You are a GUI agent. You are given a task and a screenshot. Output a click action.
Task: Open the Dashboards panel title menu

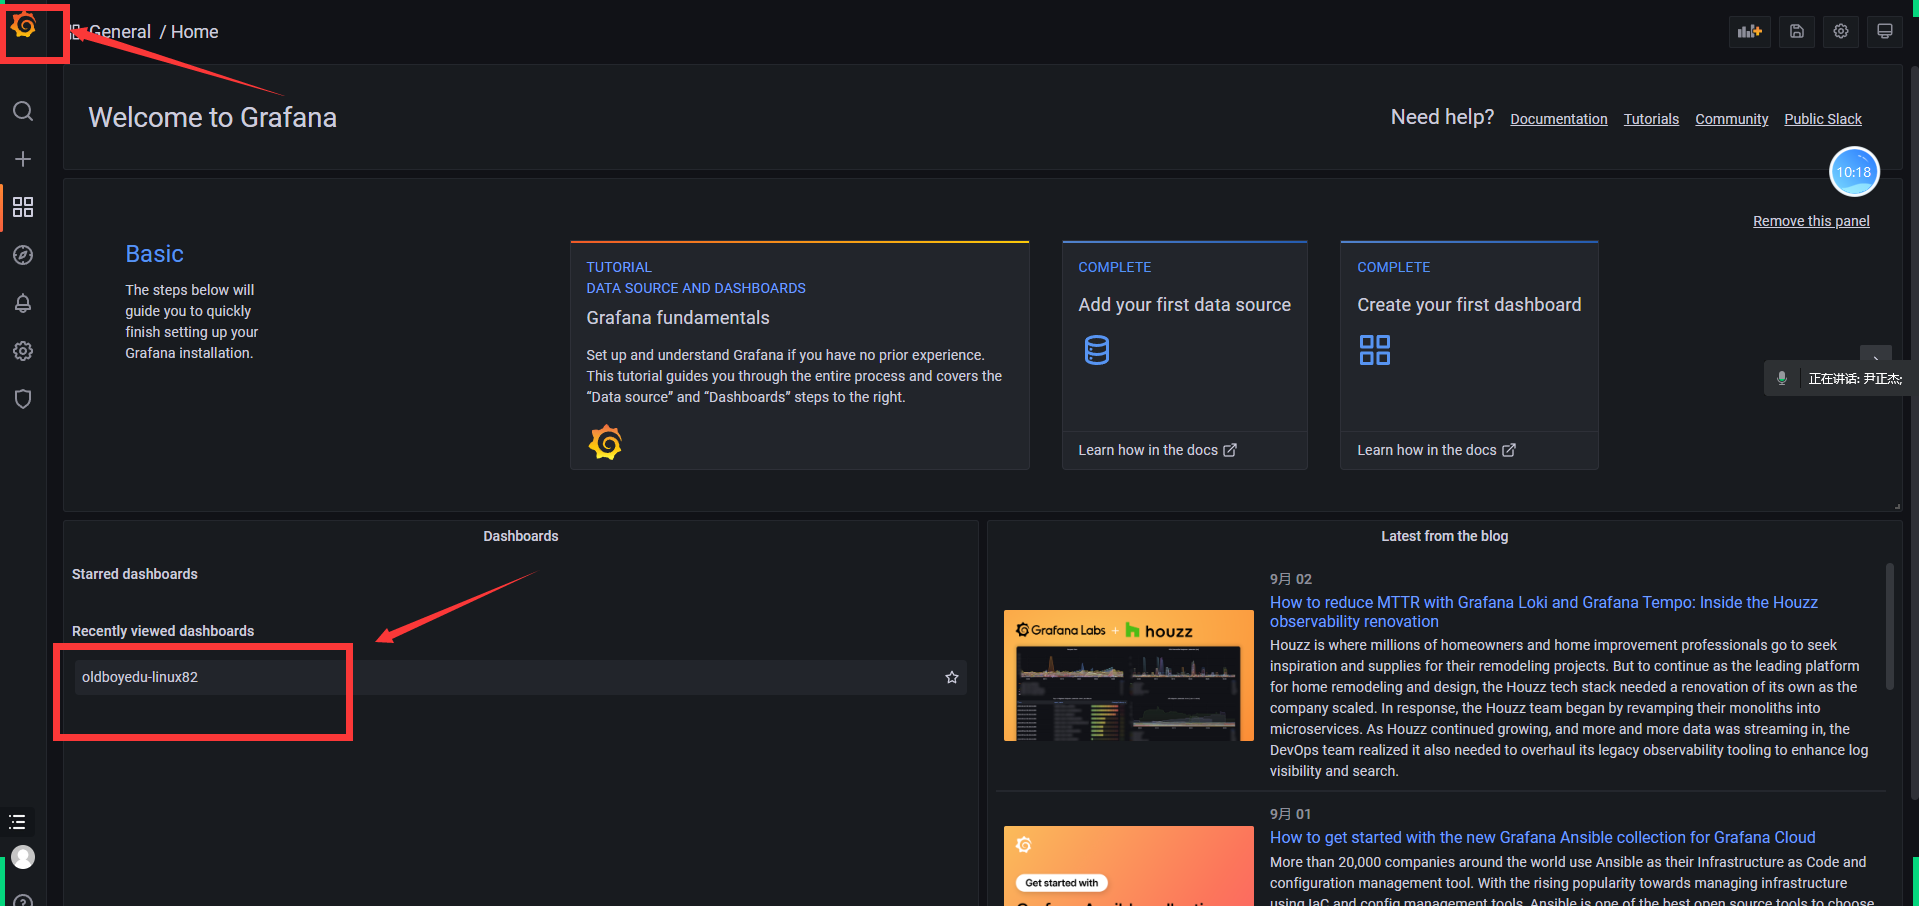click(521, 536)
